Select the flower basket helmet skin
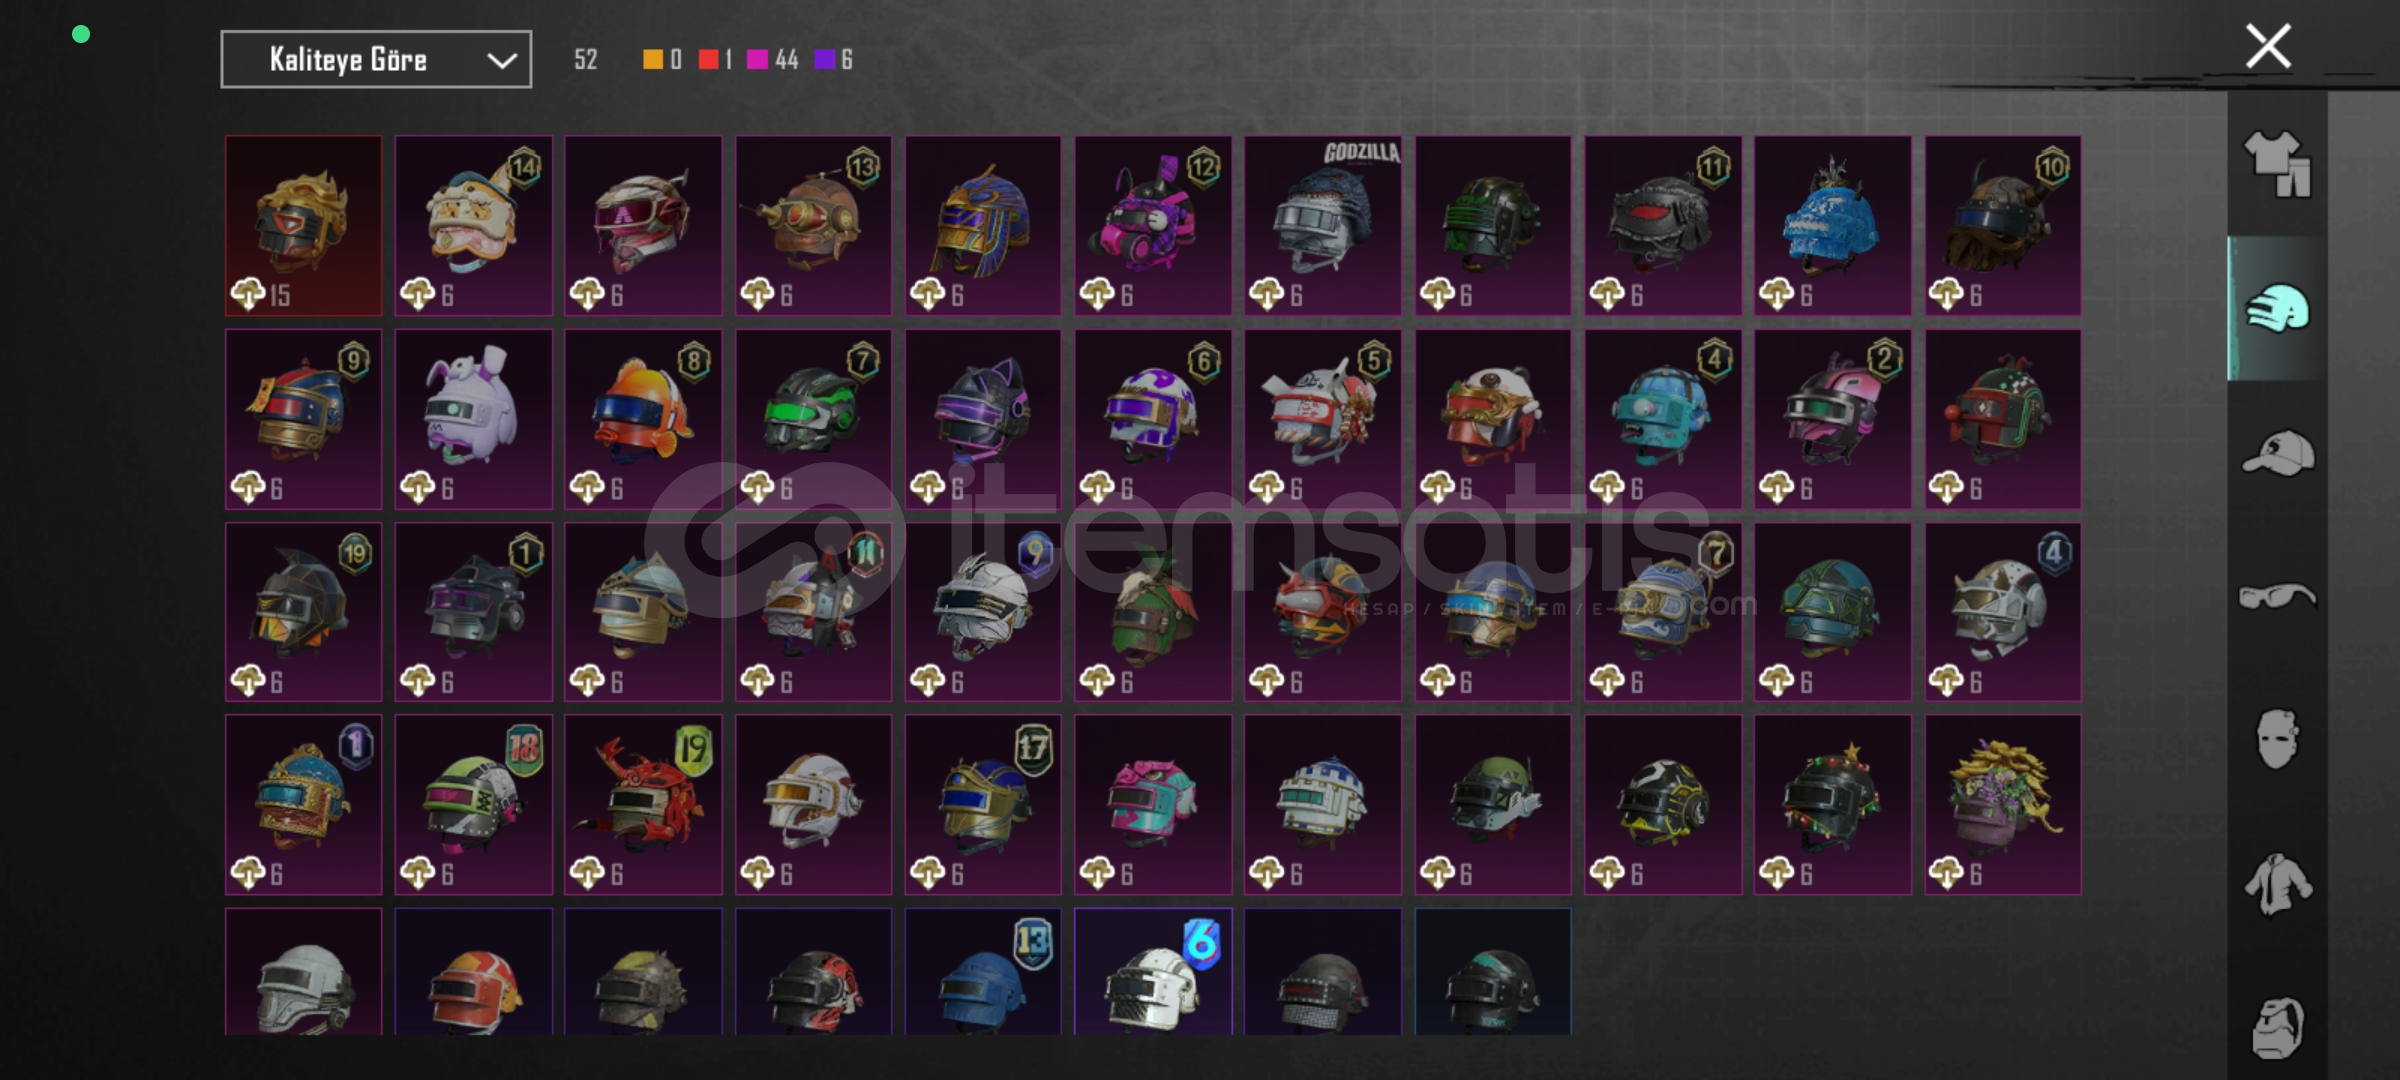Screen dimensions: 2400x1080 pyautogui.click(x=2003, y=804)
